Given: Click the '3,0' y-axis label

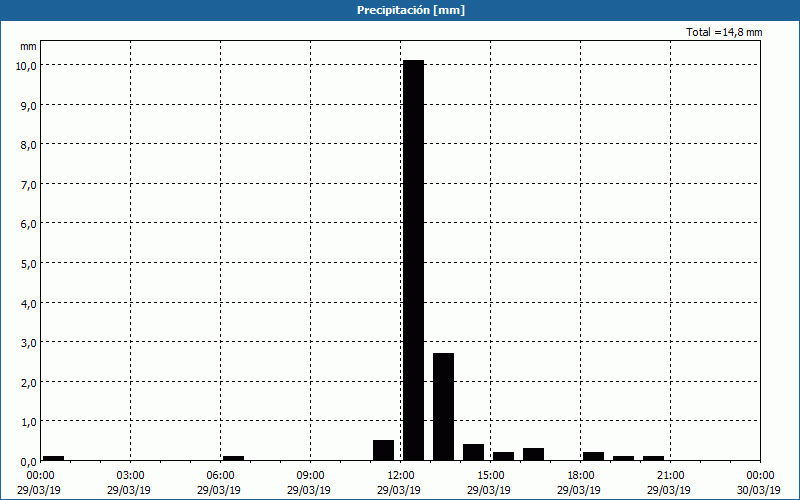Looking at the screenshot, I should (29, 343).
